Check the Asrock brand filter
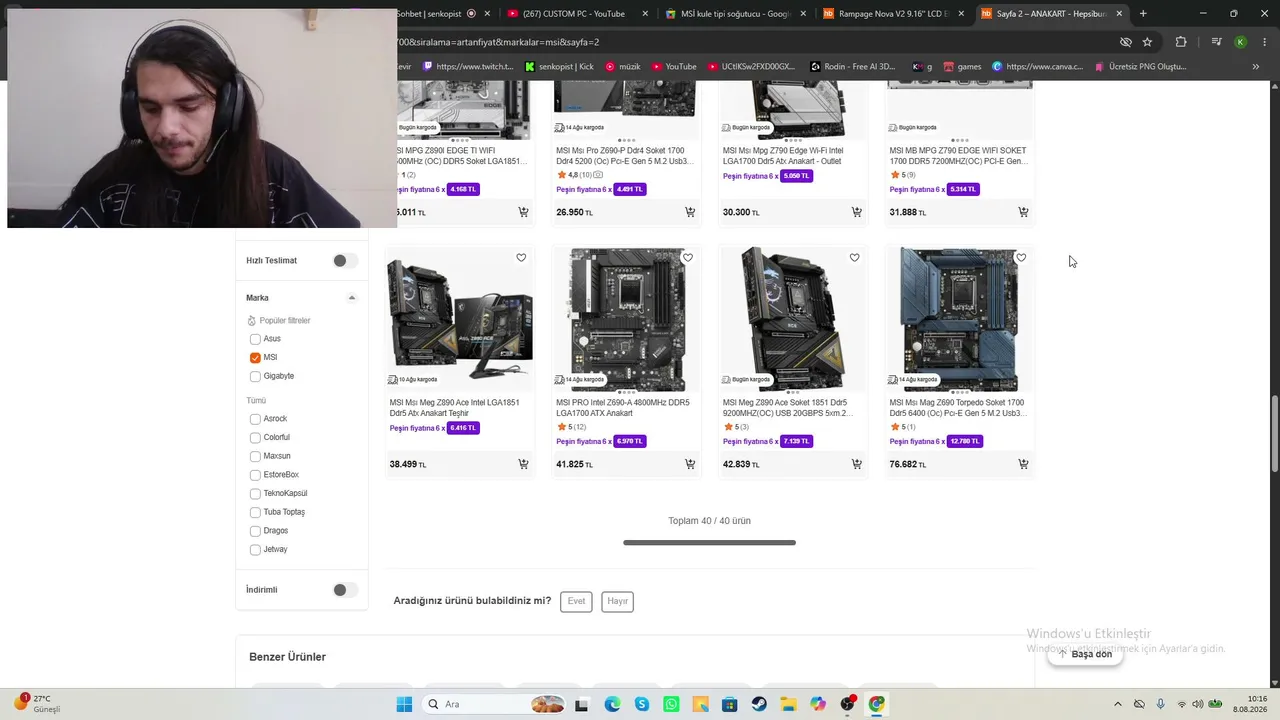Screen dimensions: 1280x720 [255, 419]
